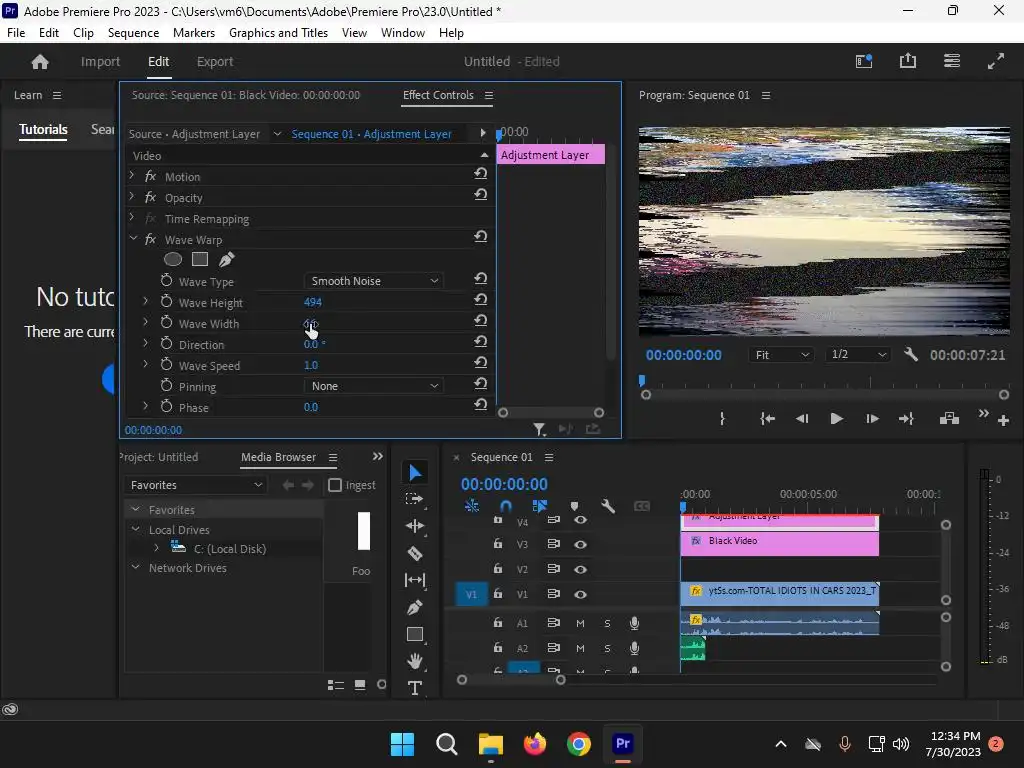Image resolution: width=1024 pixels, height=768 pixels.
Task: Open Premiere Pro in Windows taskbar
Action: point(622,743)
